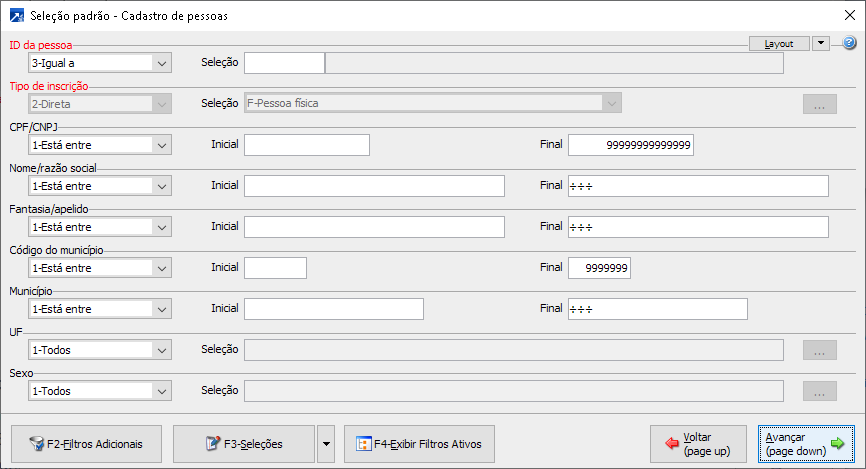Expand the Layout dropdown arrow

tap(820, 43)
